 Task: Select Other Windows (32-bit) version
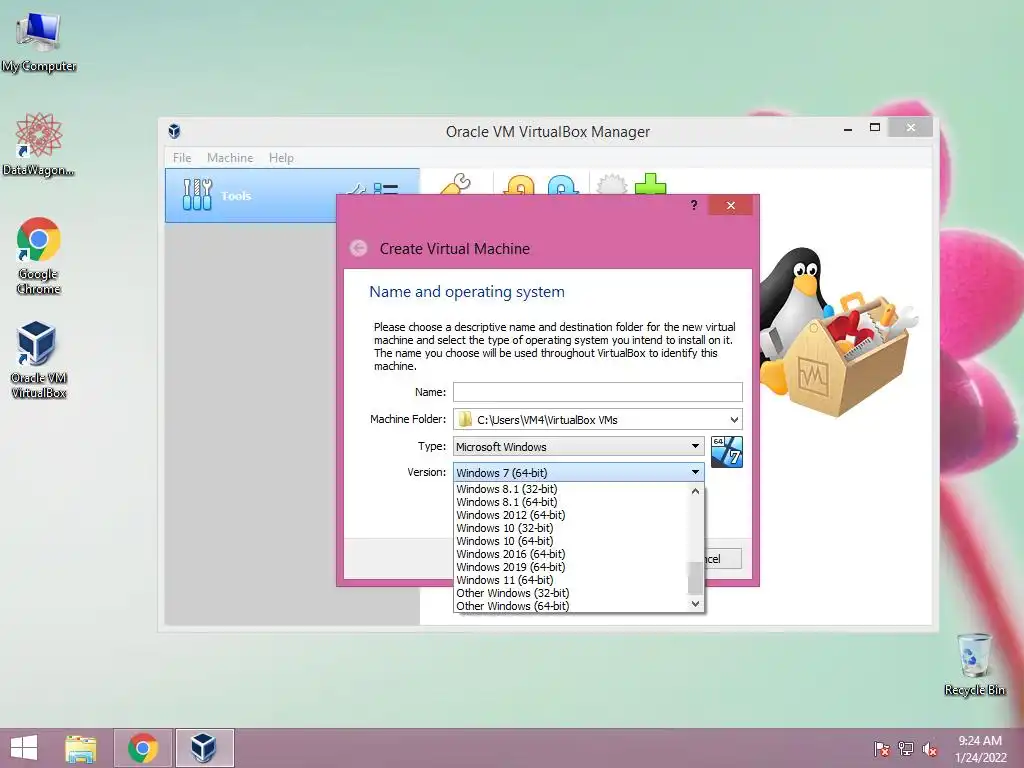coord(513,594)
